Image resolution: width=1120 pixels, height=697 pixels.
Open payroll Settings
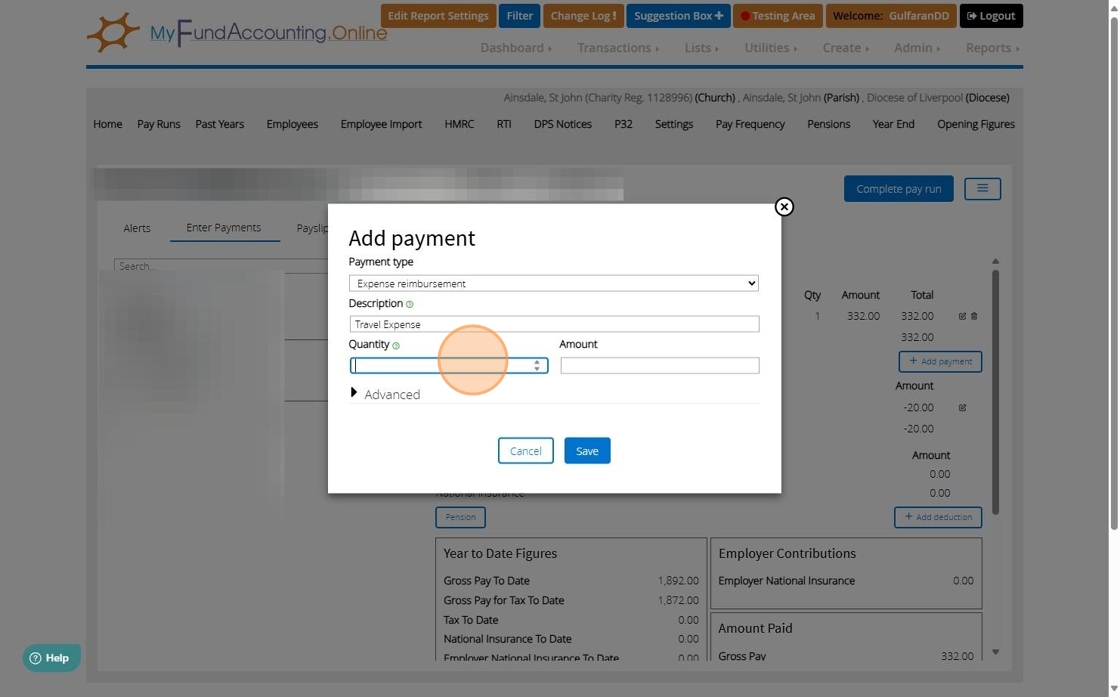674,124
